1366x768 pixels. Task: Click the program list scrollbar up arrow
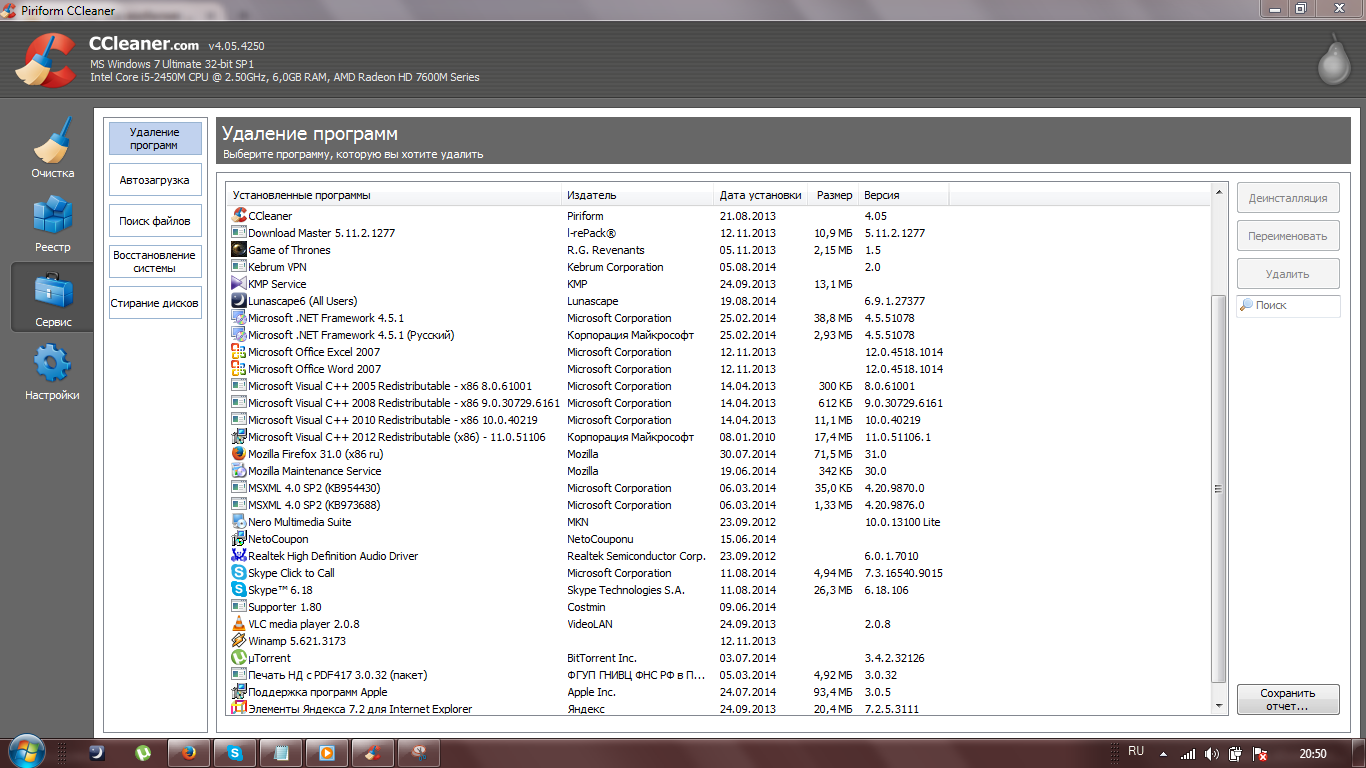click(1218, 191)
